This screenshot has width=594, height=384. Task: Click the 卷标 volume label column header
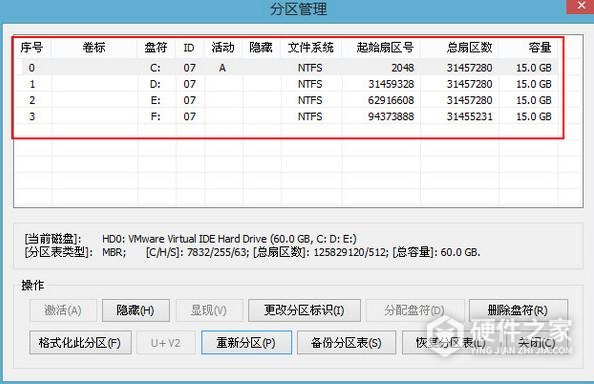pyautogui.click(x=94, y=48)
